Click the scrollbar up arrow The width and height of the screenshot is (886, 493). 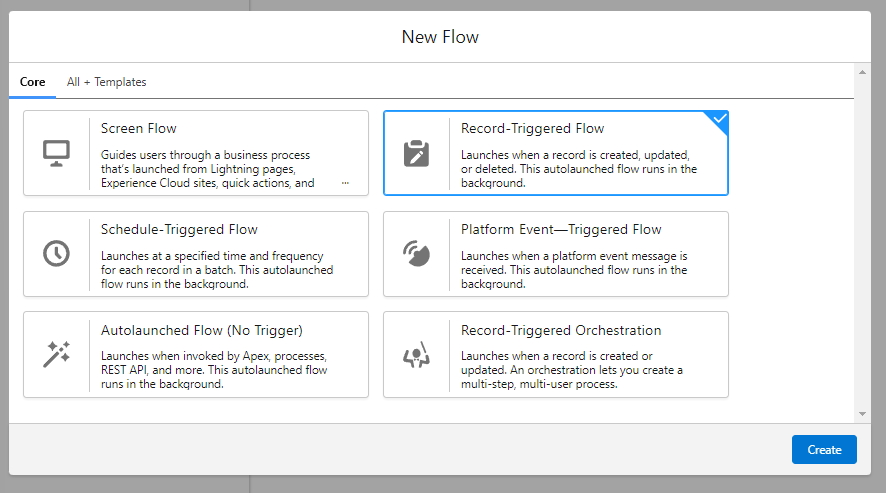[x=862, y=72]
